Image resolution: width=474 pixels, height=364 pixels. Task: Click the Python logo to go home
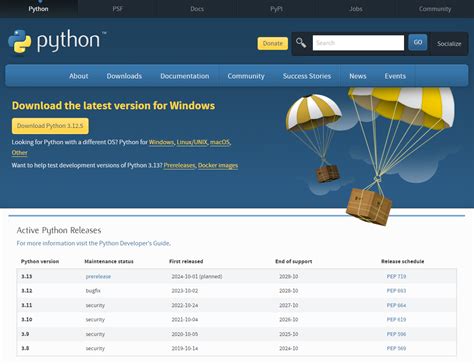click(x=57, y=41)
